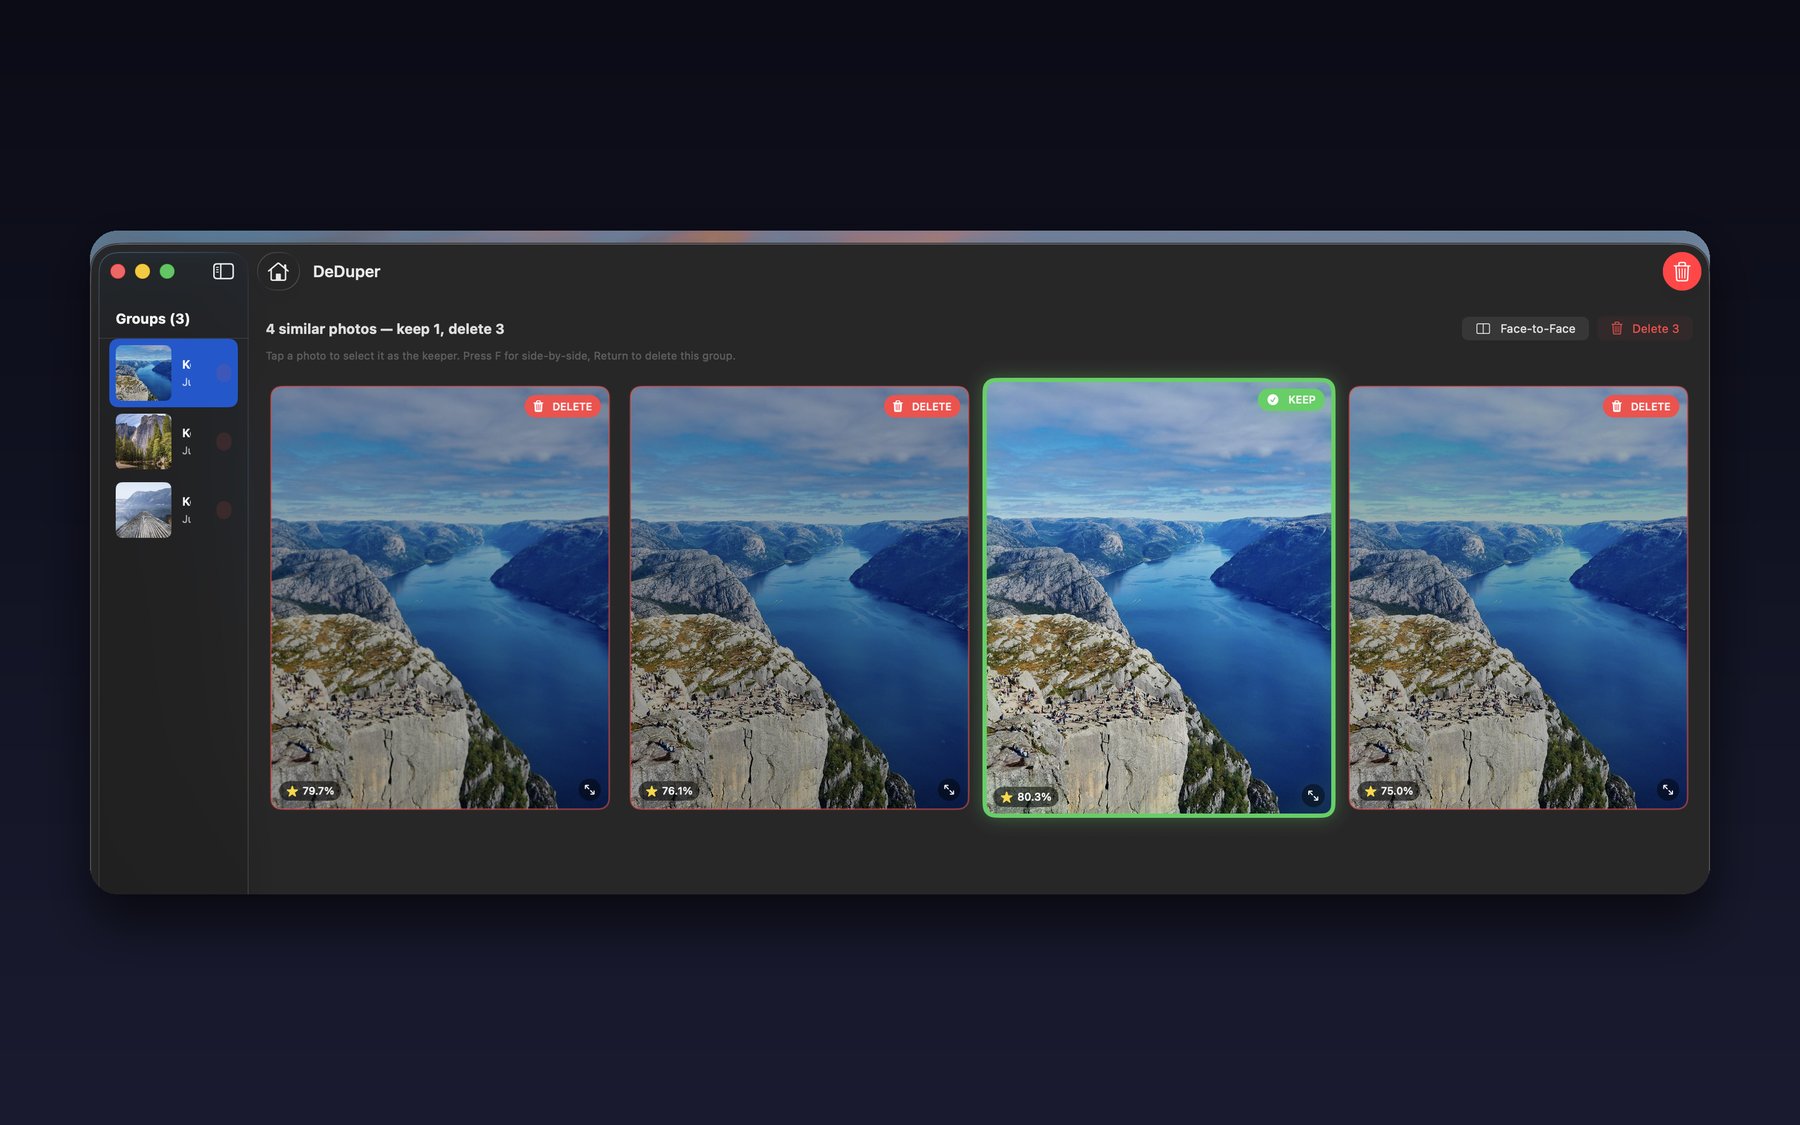This screenshot has height=1125, width=1800.
Task: Select the misty mountain group thumbnail
Action: (143, 510)
